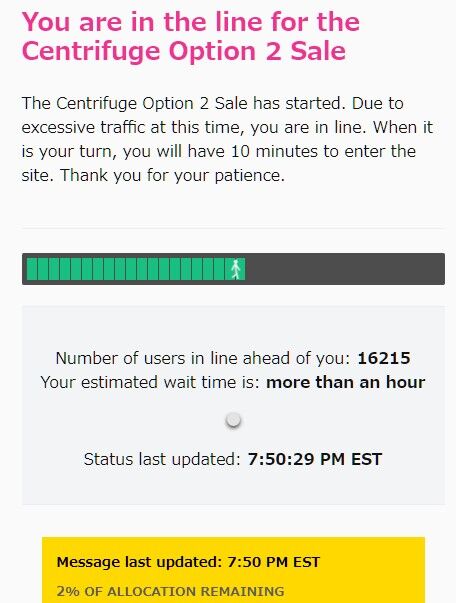Viewport: 456px width, 603px height.
Task: Click 'Thank you for your patience' text
Action: [173, 175]
